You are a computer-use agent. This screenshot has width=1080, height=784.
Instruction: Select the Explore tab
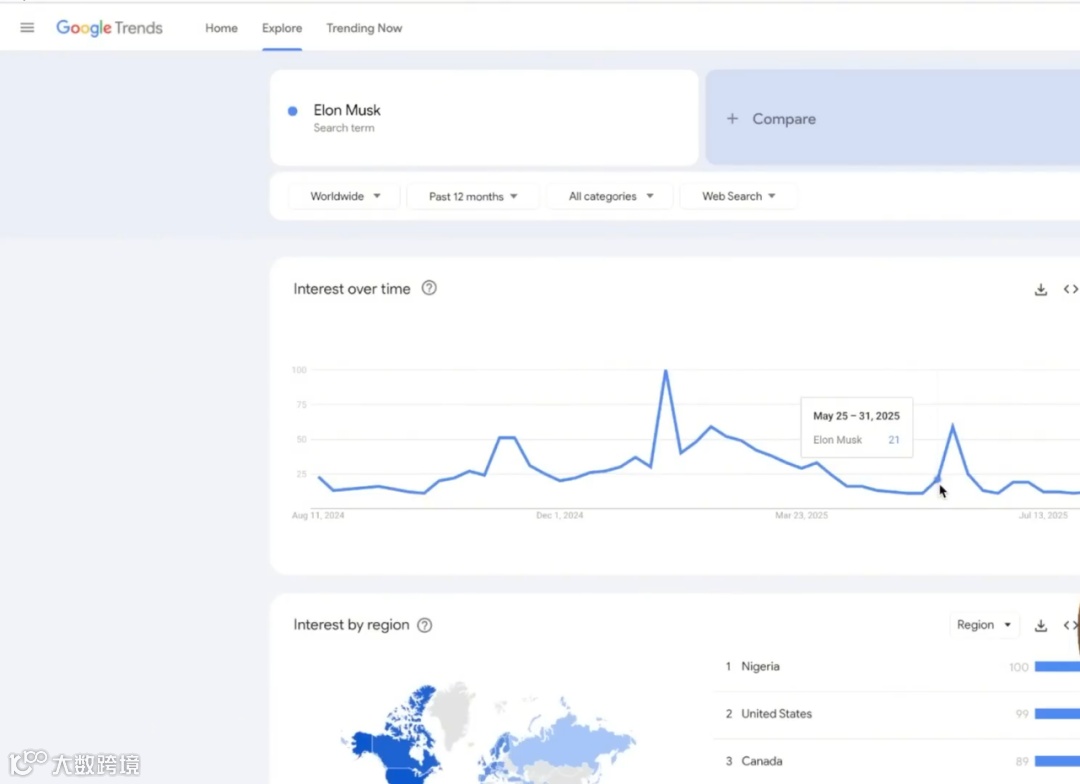click(282, 28)
